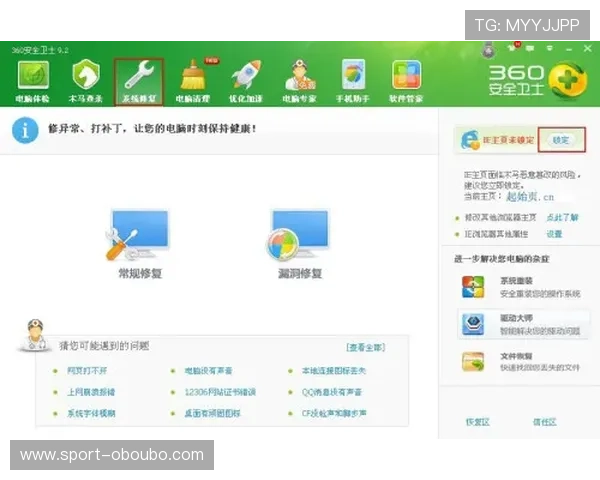600x480 pixels.
Task: Click the 360 yellow plus logo ball
Action: click(567, 81)
